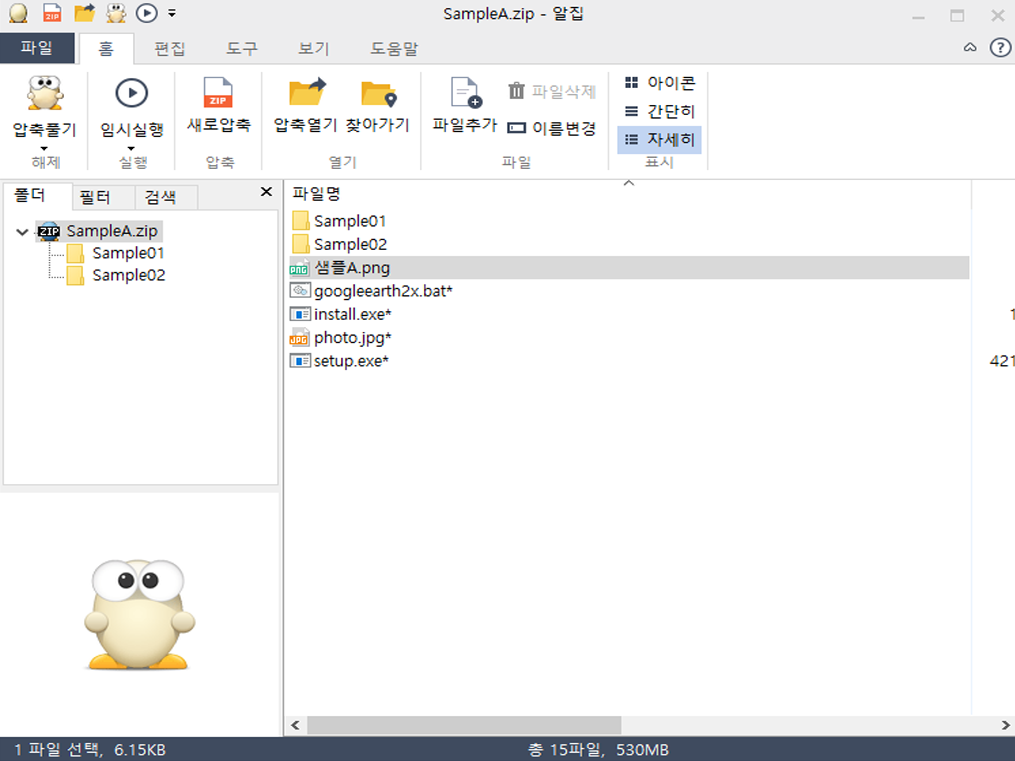Switch to the 도구 ribbon tab
The width and height of the screenshot is (1015, 761).
pos(241,49)
